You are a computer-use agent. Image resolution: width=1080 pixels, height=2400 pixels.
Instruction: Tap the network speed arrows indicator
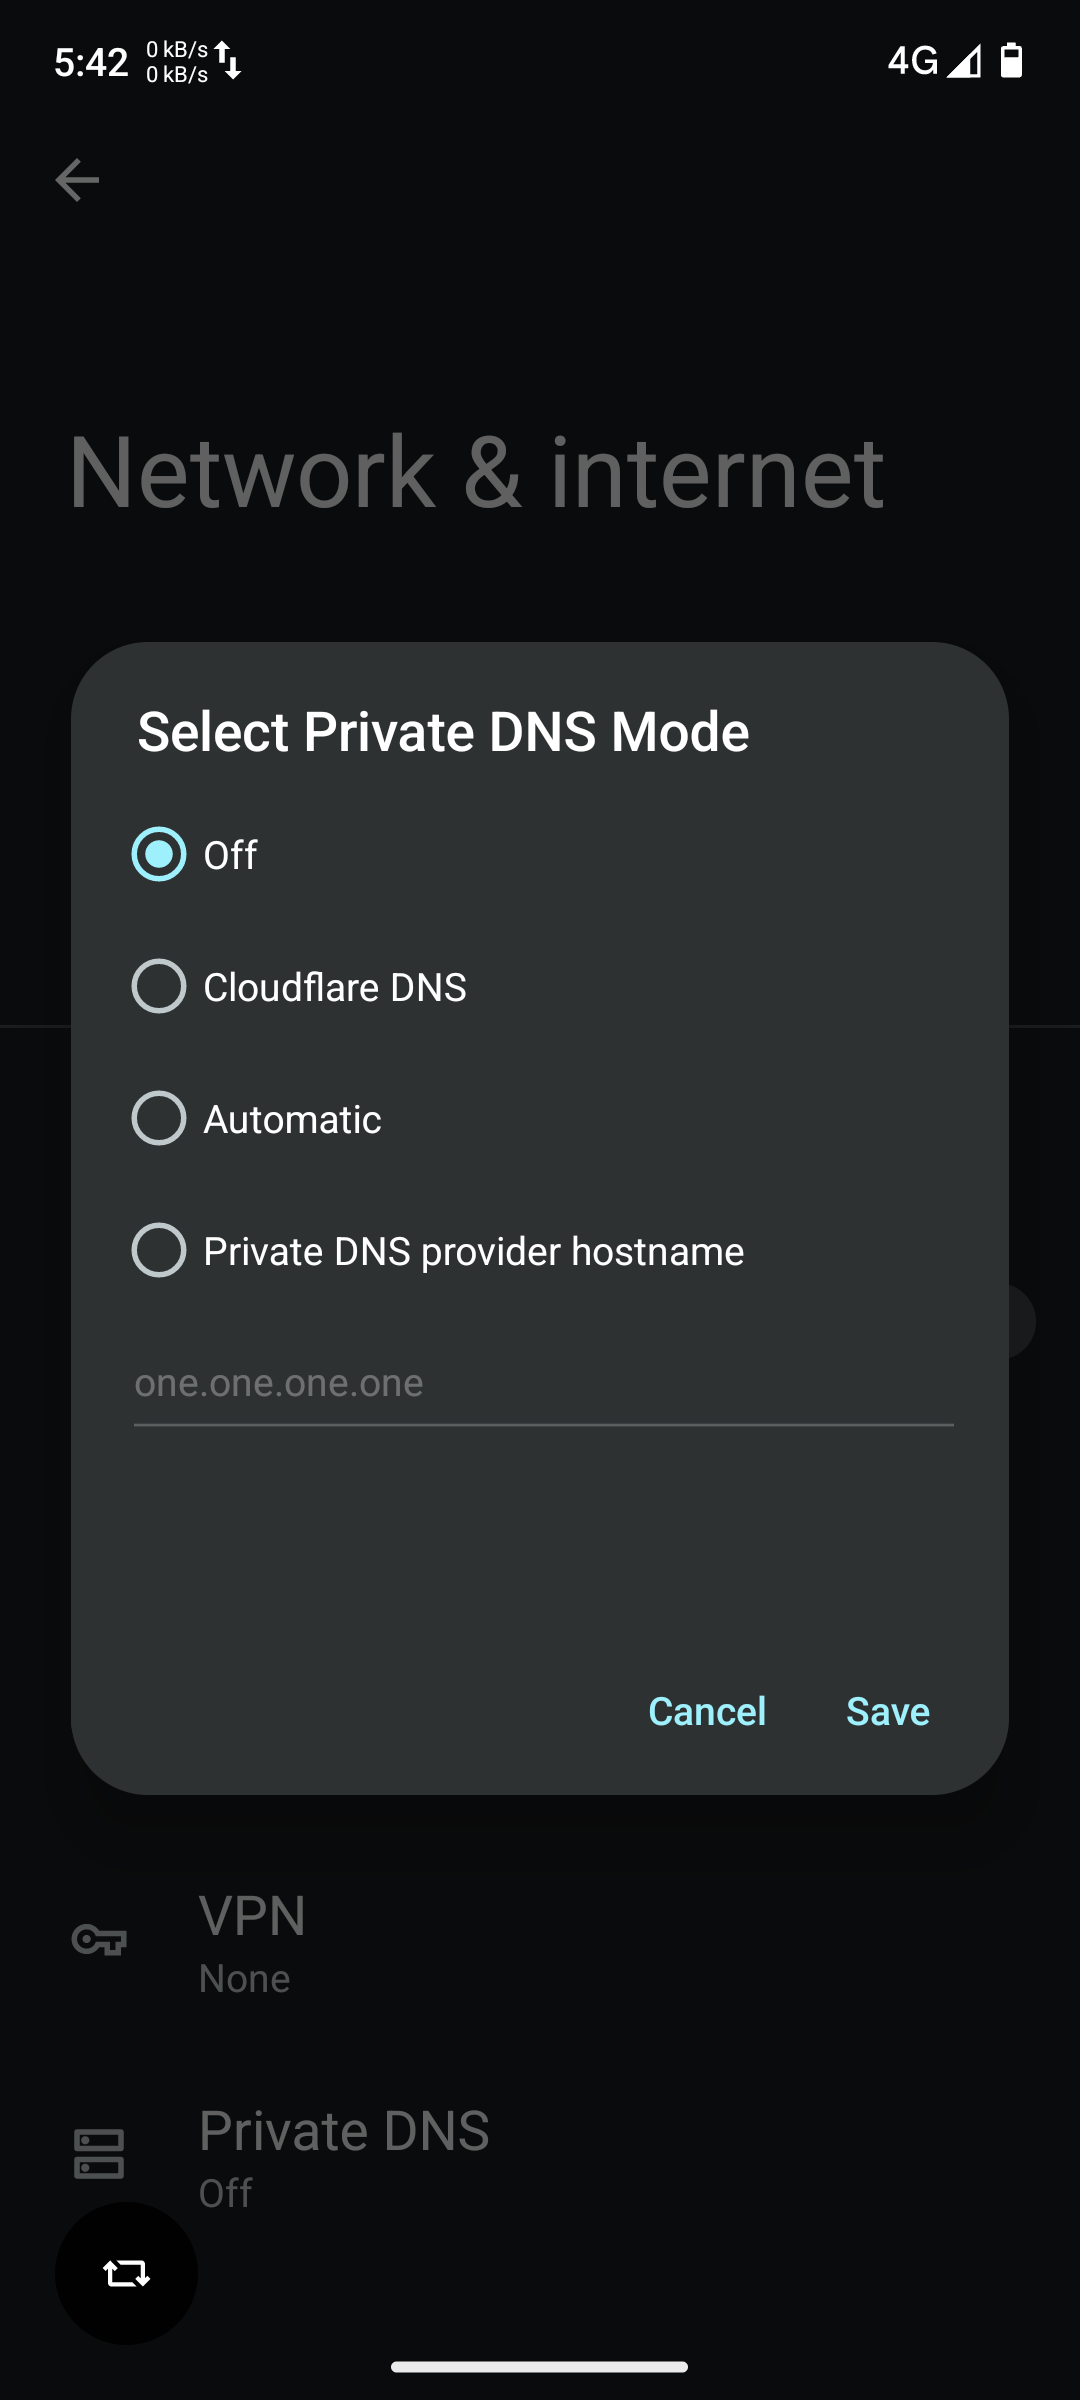pyautogui.click(x=229, y=61)
